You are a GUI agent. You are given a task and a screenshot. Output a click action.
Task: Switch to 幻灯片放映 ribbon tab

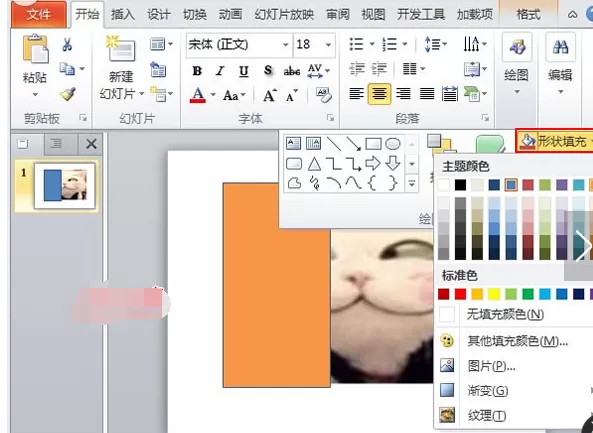pyautogui.click(x=284, y=15)
